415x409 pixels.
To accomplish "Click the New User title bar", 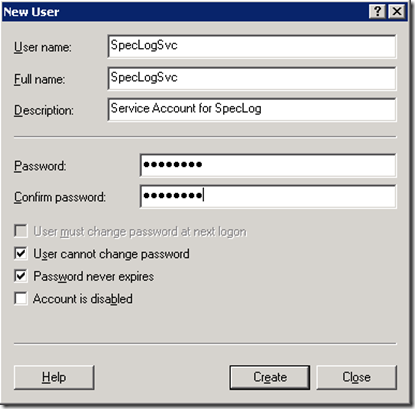I will (185, 12).
